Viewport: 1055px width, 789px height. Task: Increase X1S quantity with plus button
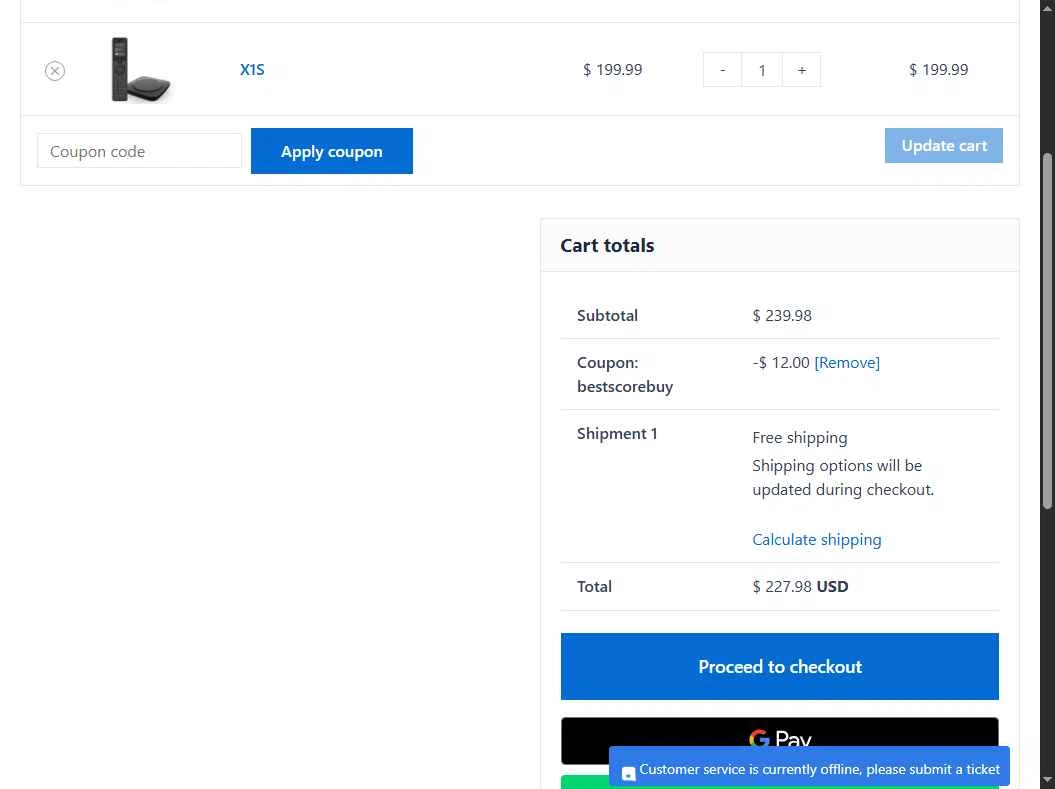(x=801, y=70)
